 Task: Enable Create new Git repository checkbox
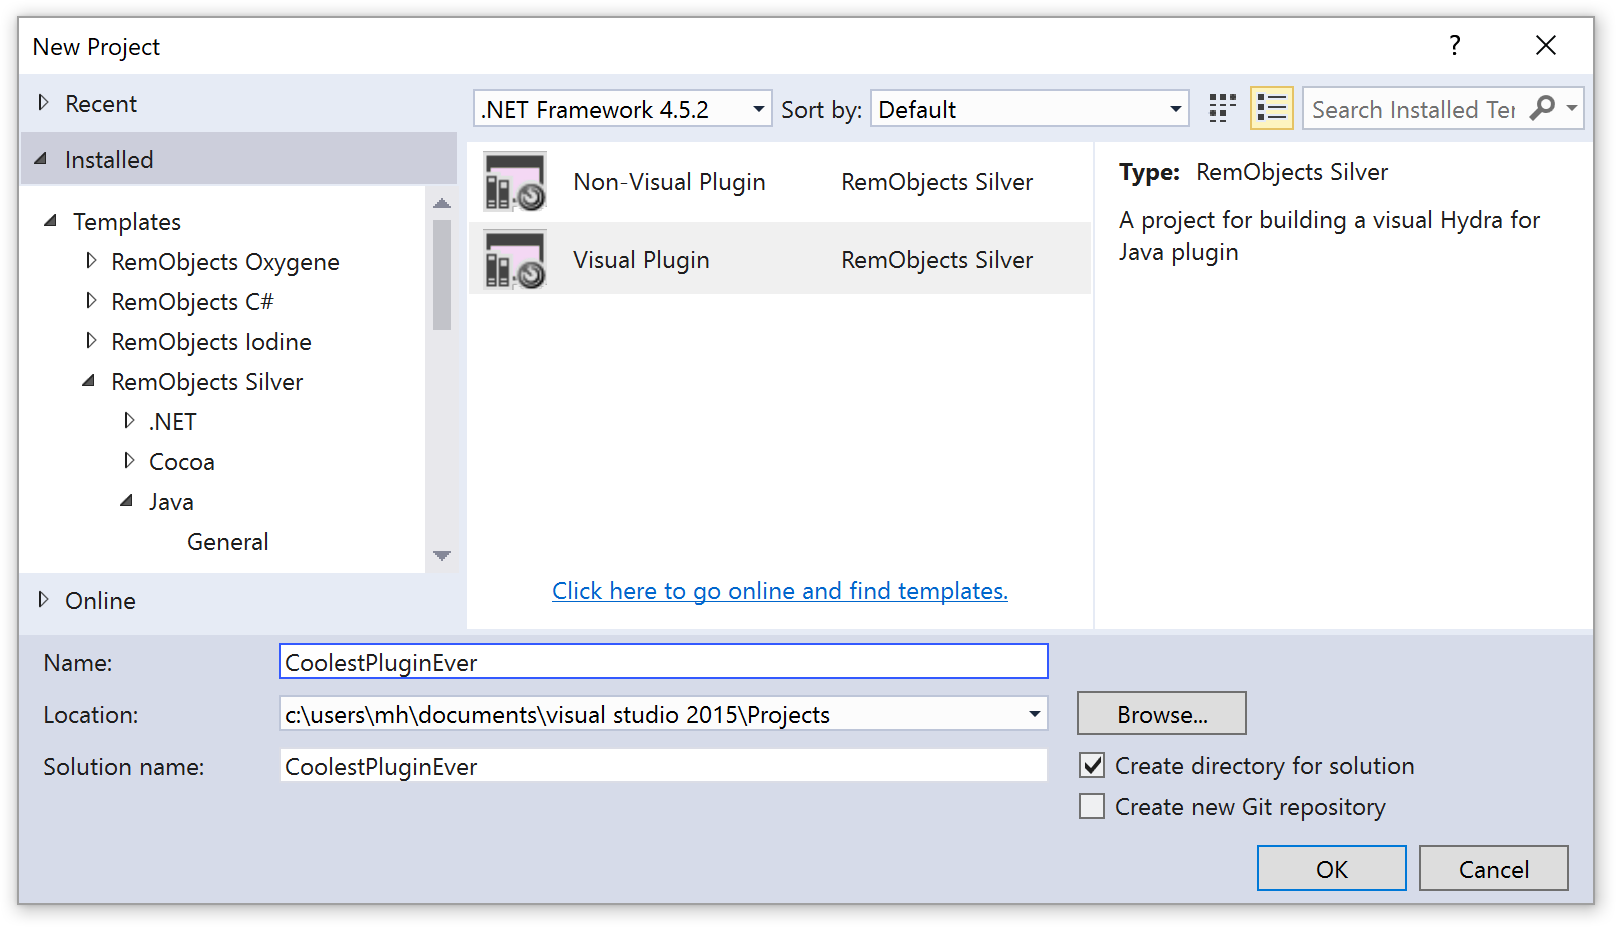point(1092,806)
